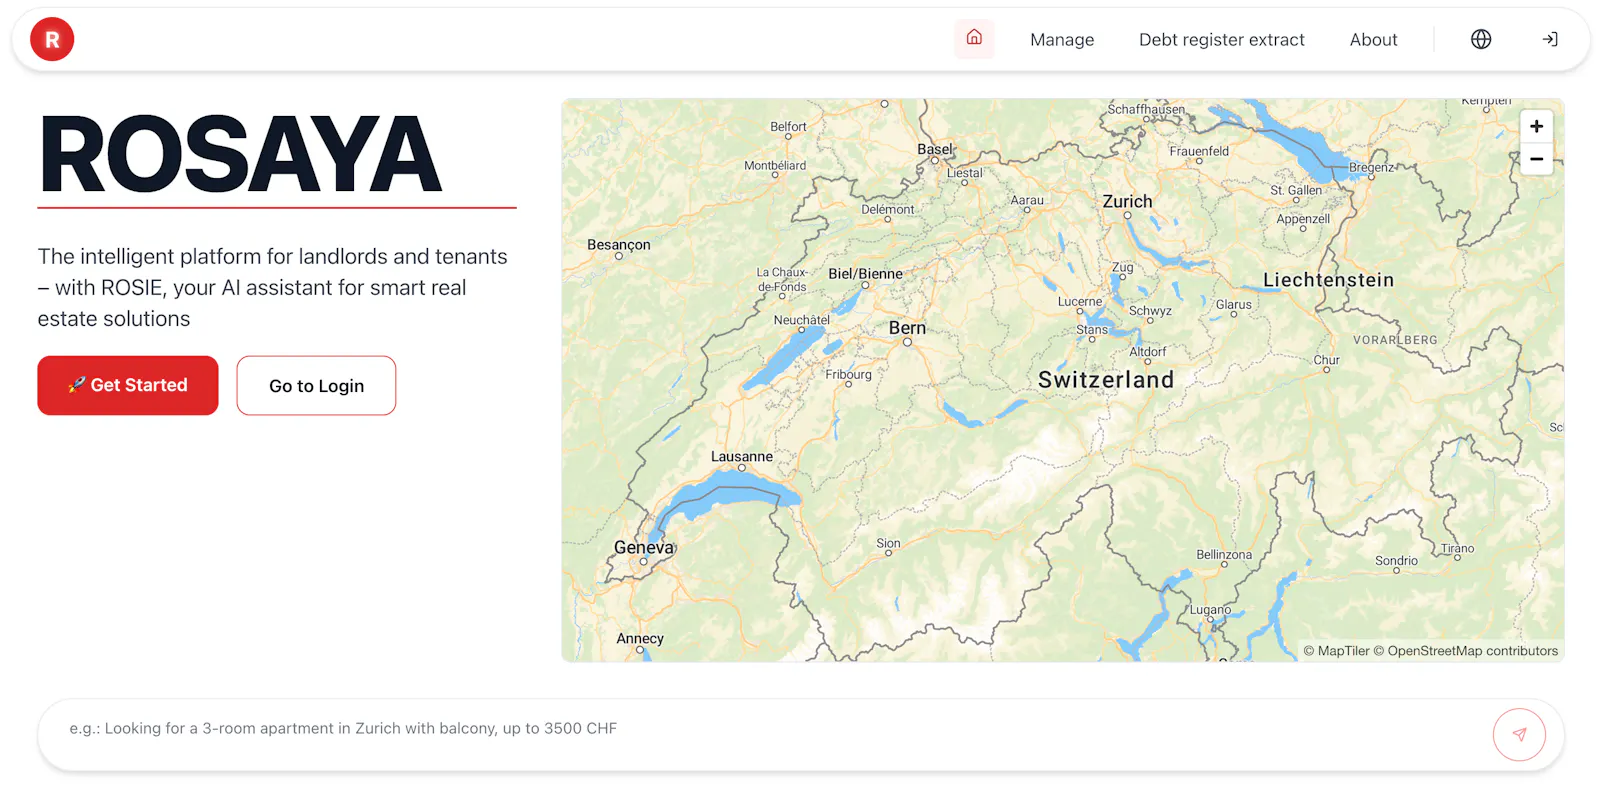Open Debt register extract page
1600x803 pixels.
1222,40
